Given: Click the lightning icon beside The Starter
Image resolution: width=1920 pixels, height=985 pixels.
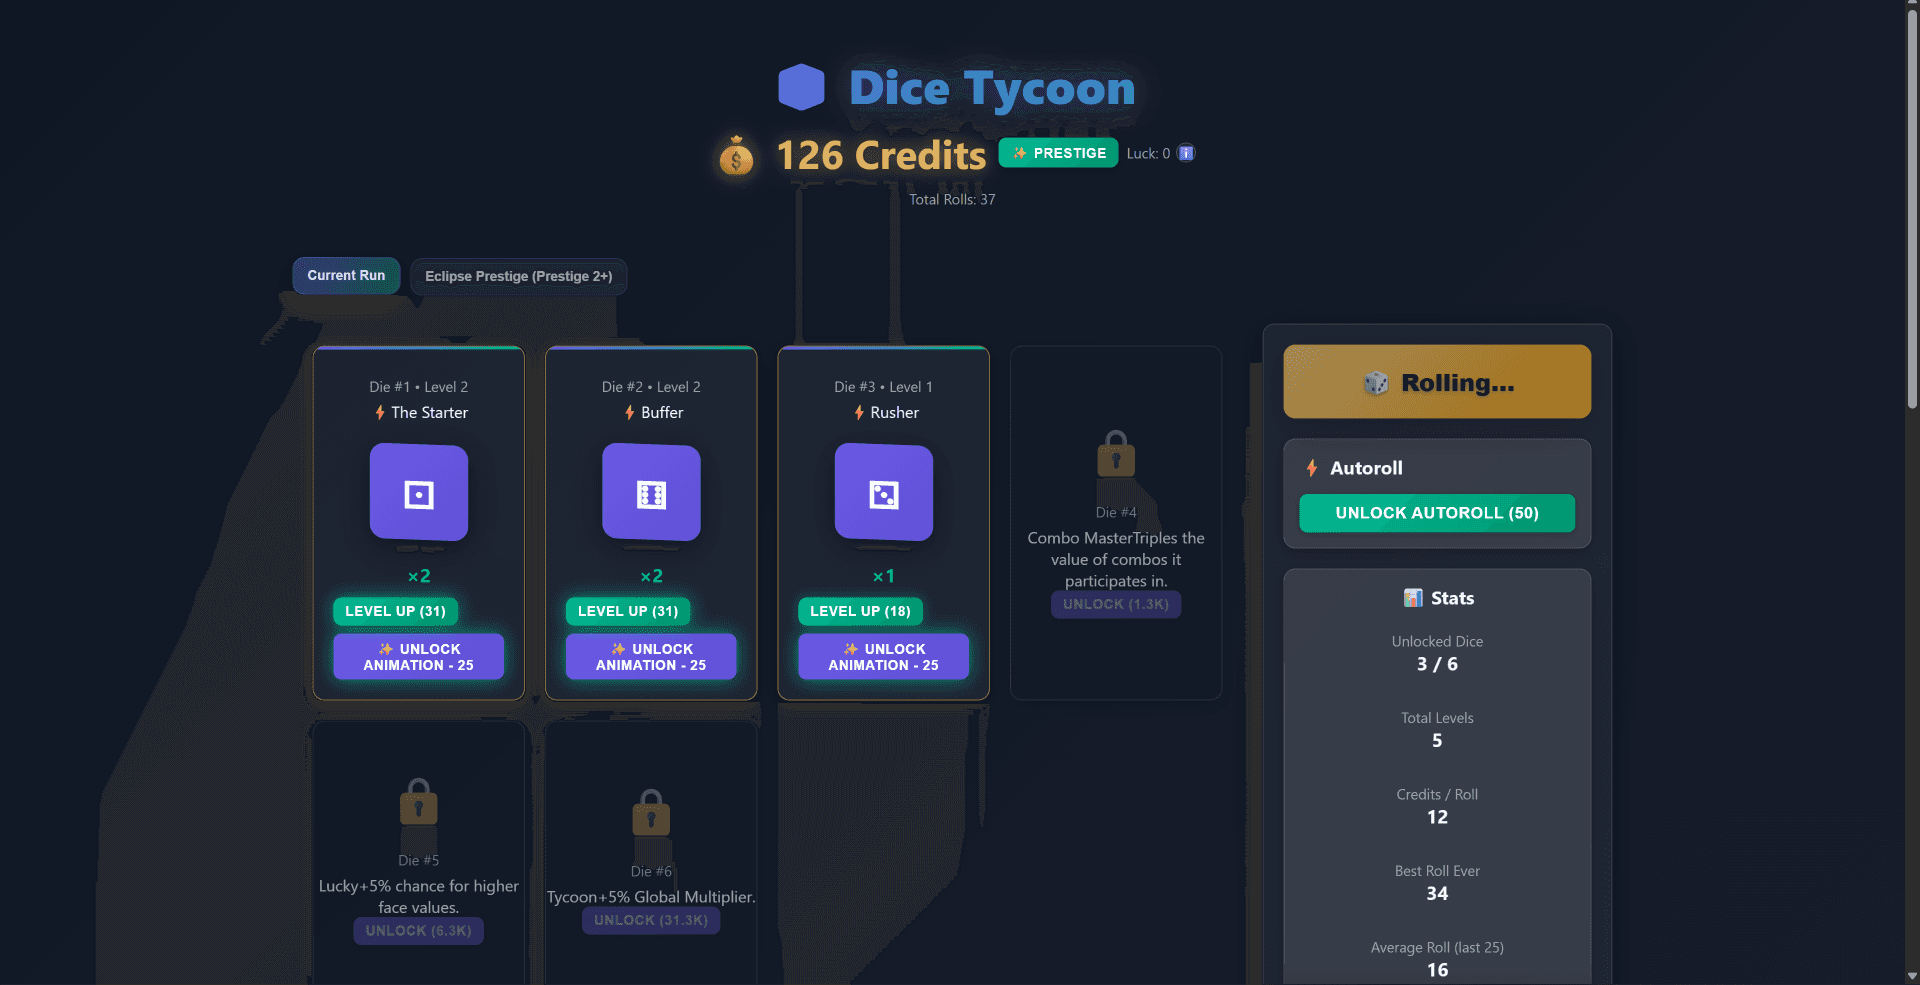Looking at the screenshot, I should point(380,412).
